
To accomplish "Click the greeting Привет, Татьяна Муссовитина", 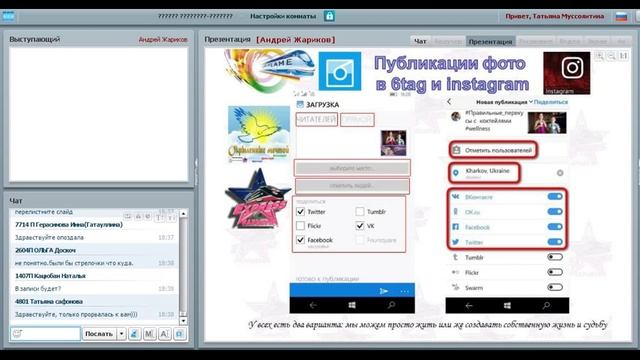I will pos(555,16).
